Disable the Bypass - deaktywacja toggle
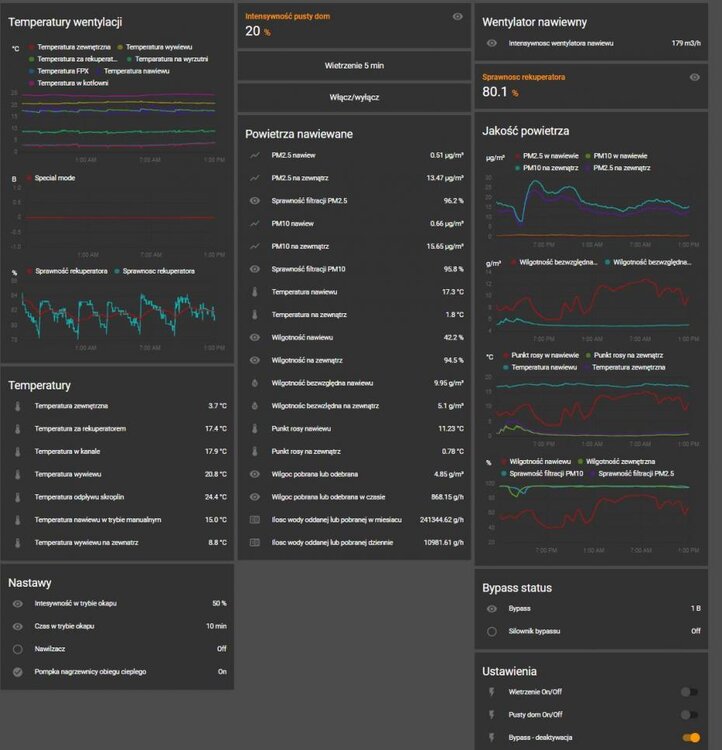The width and height of the screenshot is (722, 750). [x=689, y=738]
